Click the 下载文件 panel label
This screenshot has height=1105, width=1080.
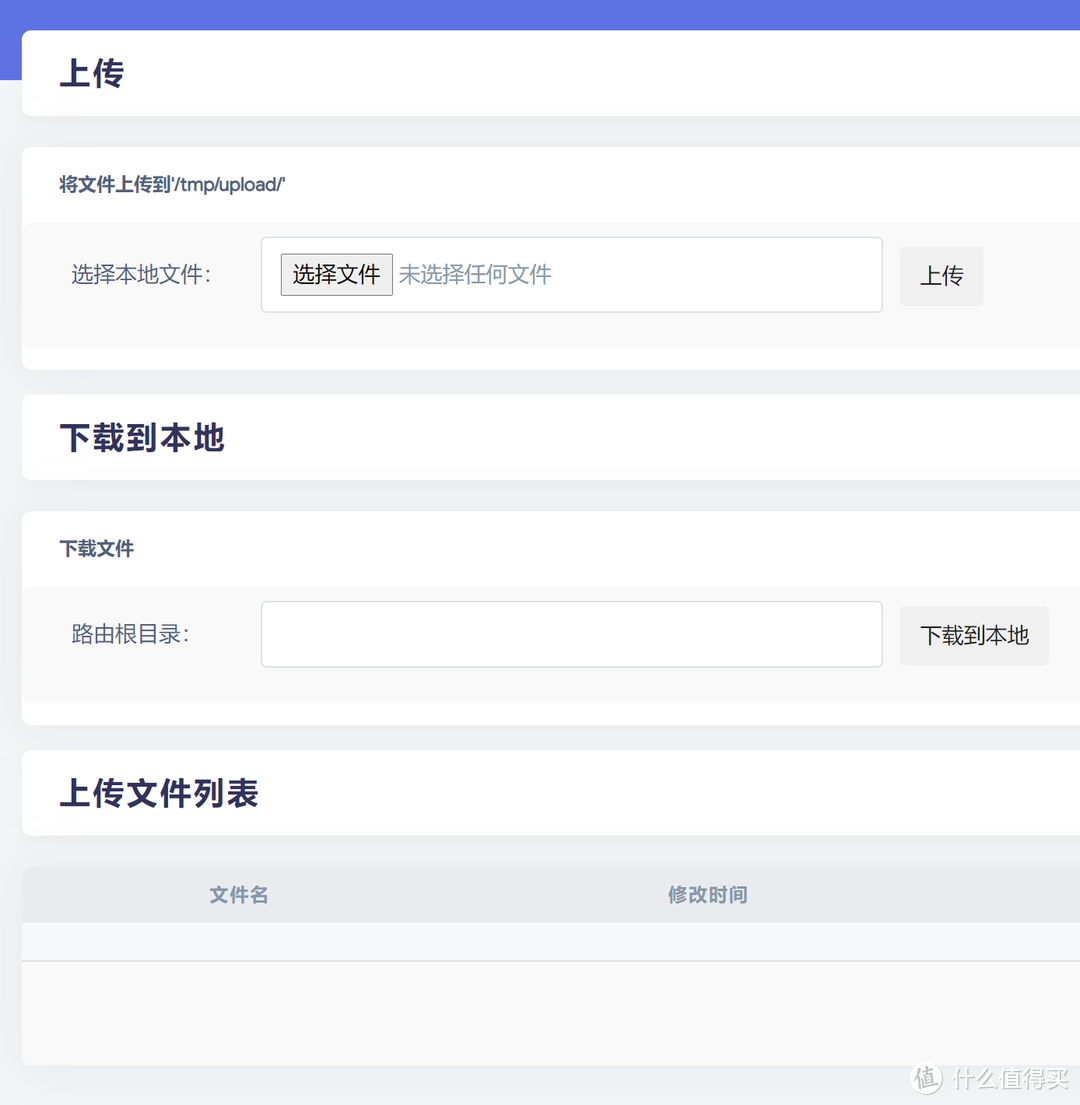96,548
